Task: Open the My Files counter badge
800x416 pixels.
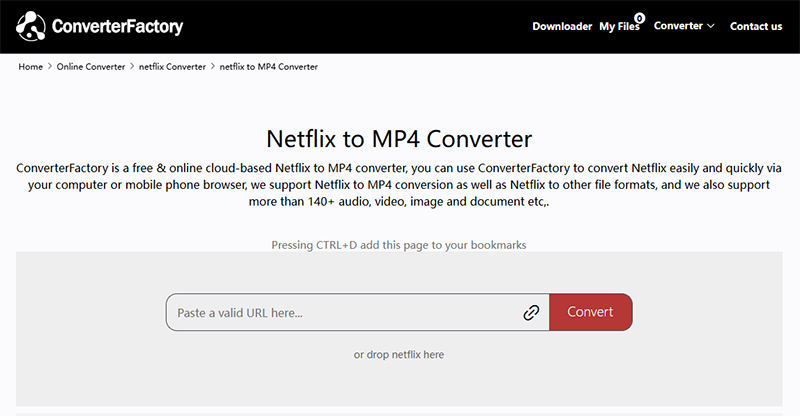Action: pyautogui.click(x=639, y=18)
